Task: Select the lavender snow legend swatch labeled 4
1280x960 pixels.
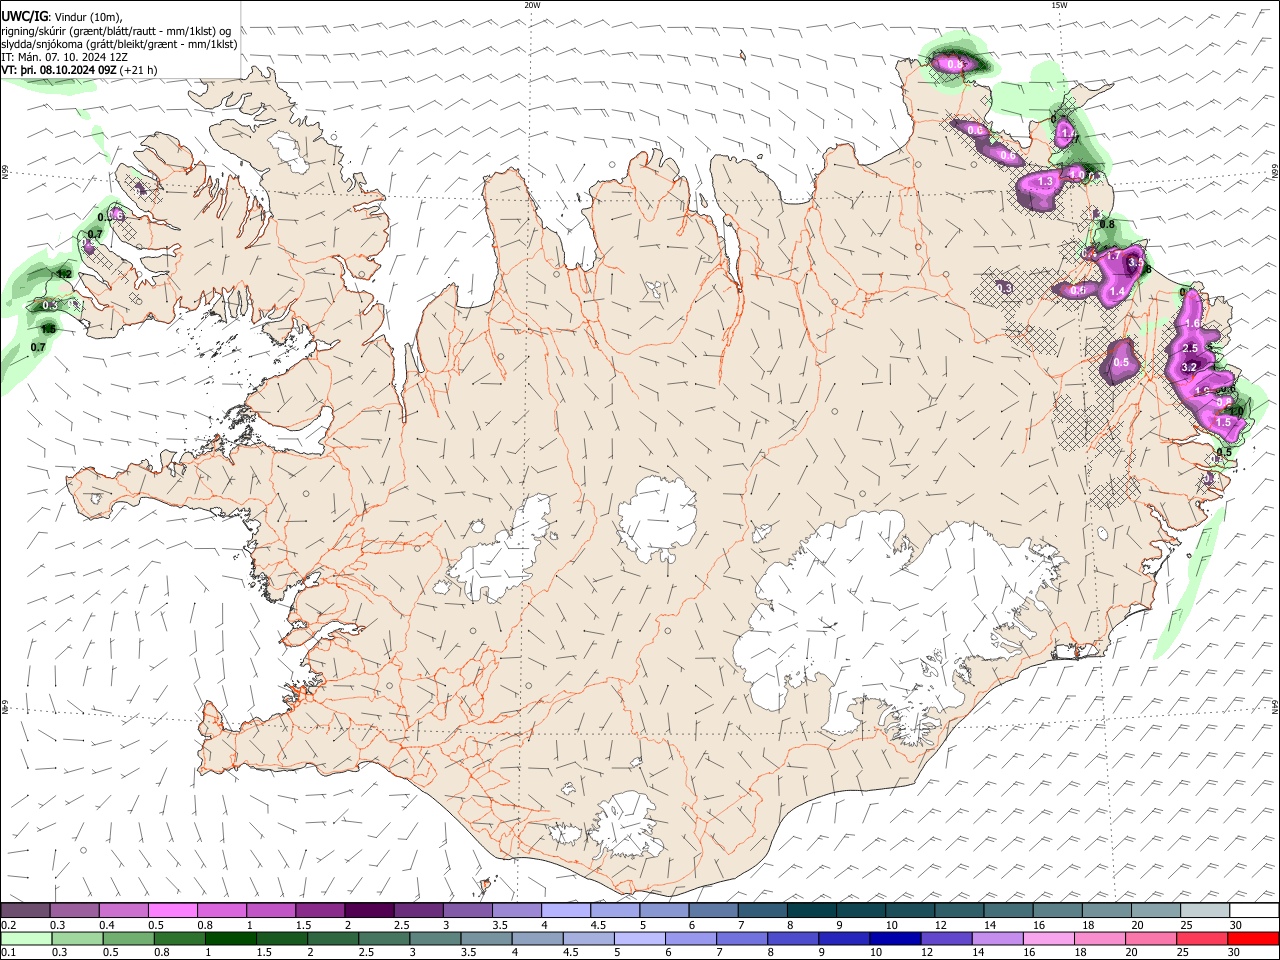Action: [566, 910]
